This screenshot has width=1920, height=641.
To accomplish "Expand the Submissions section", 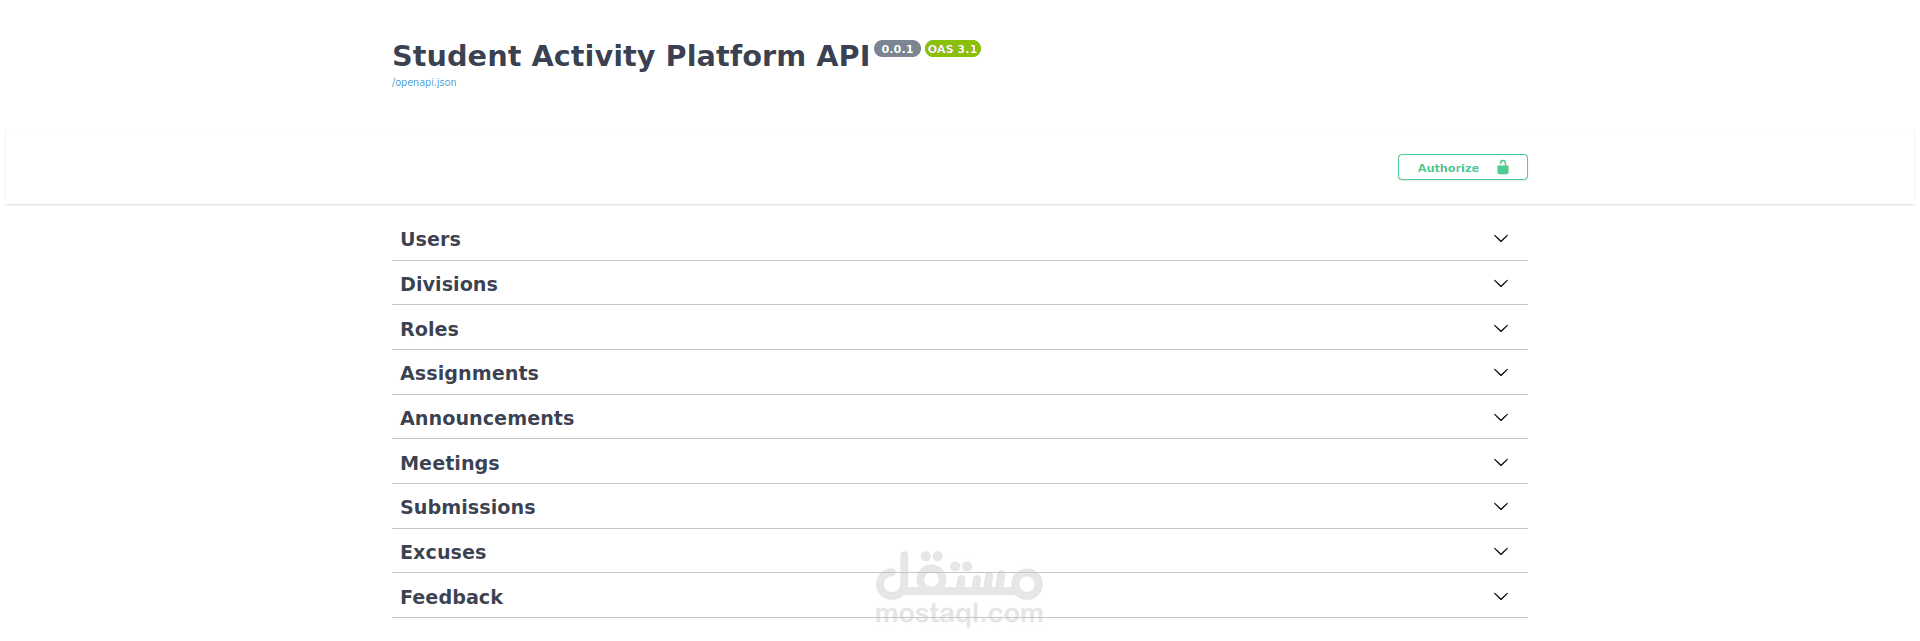I will (960, 506).
